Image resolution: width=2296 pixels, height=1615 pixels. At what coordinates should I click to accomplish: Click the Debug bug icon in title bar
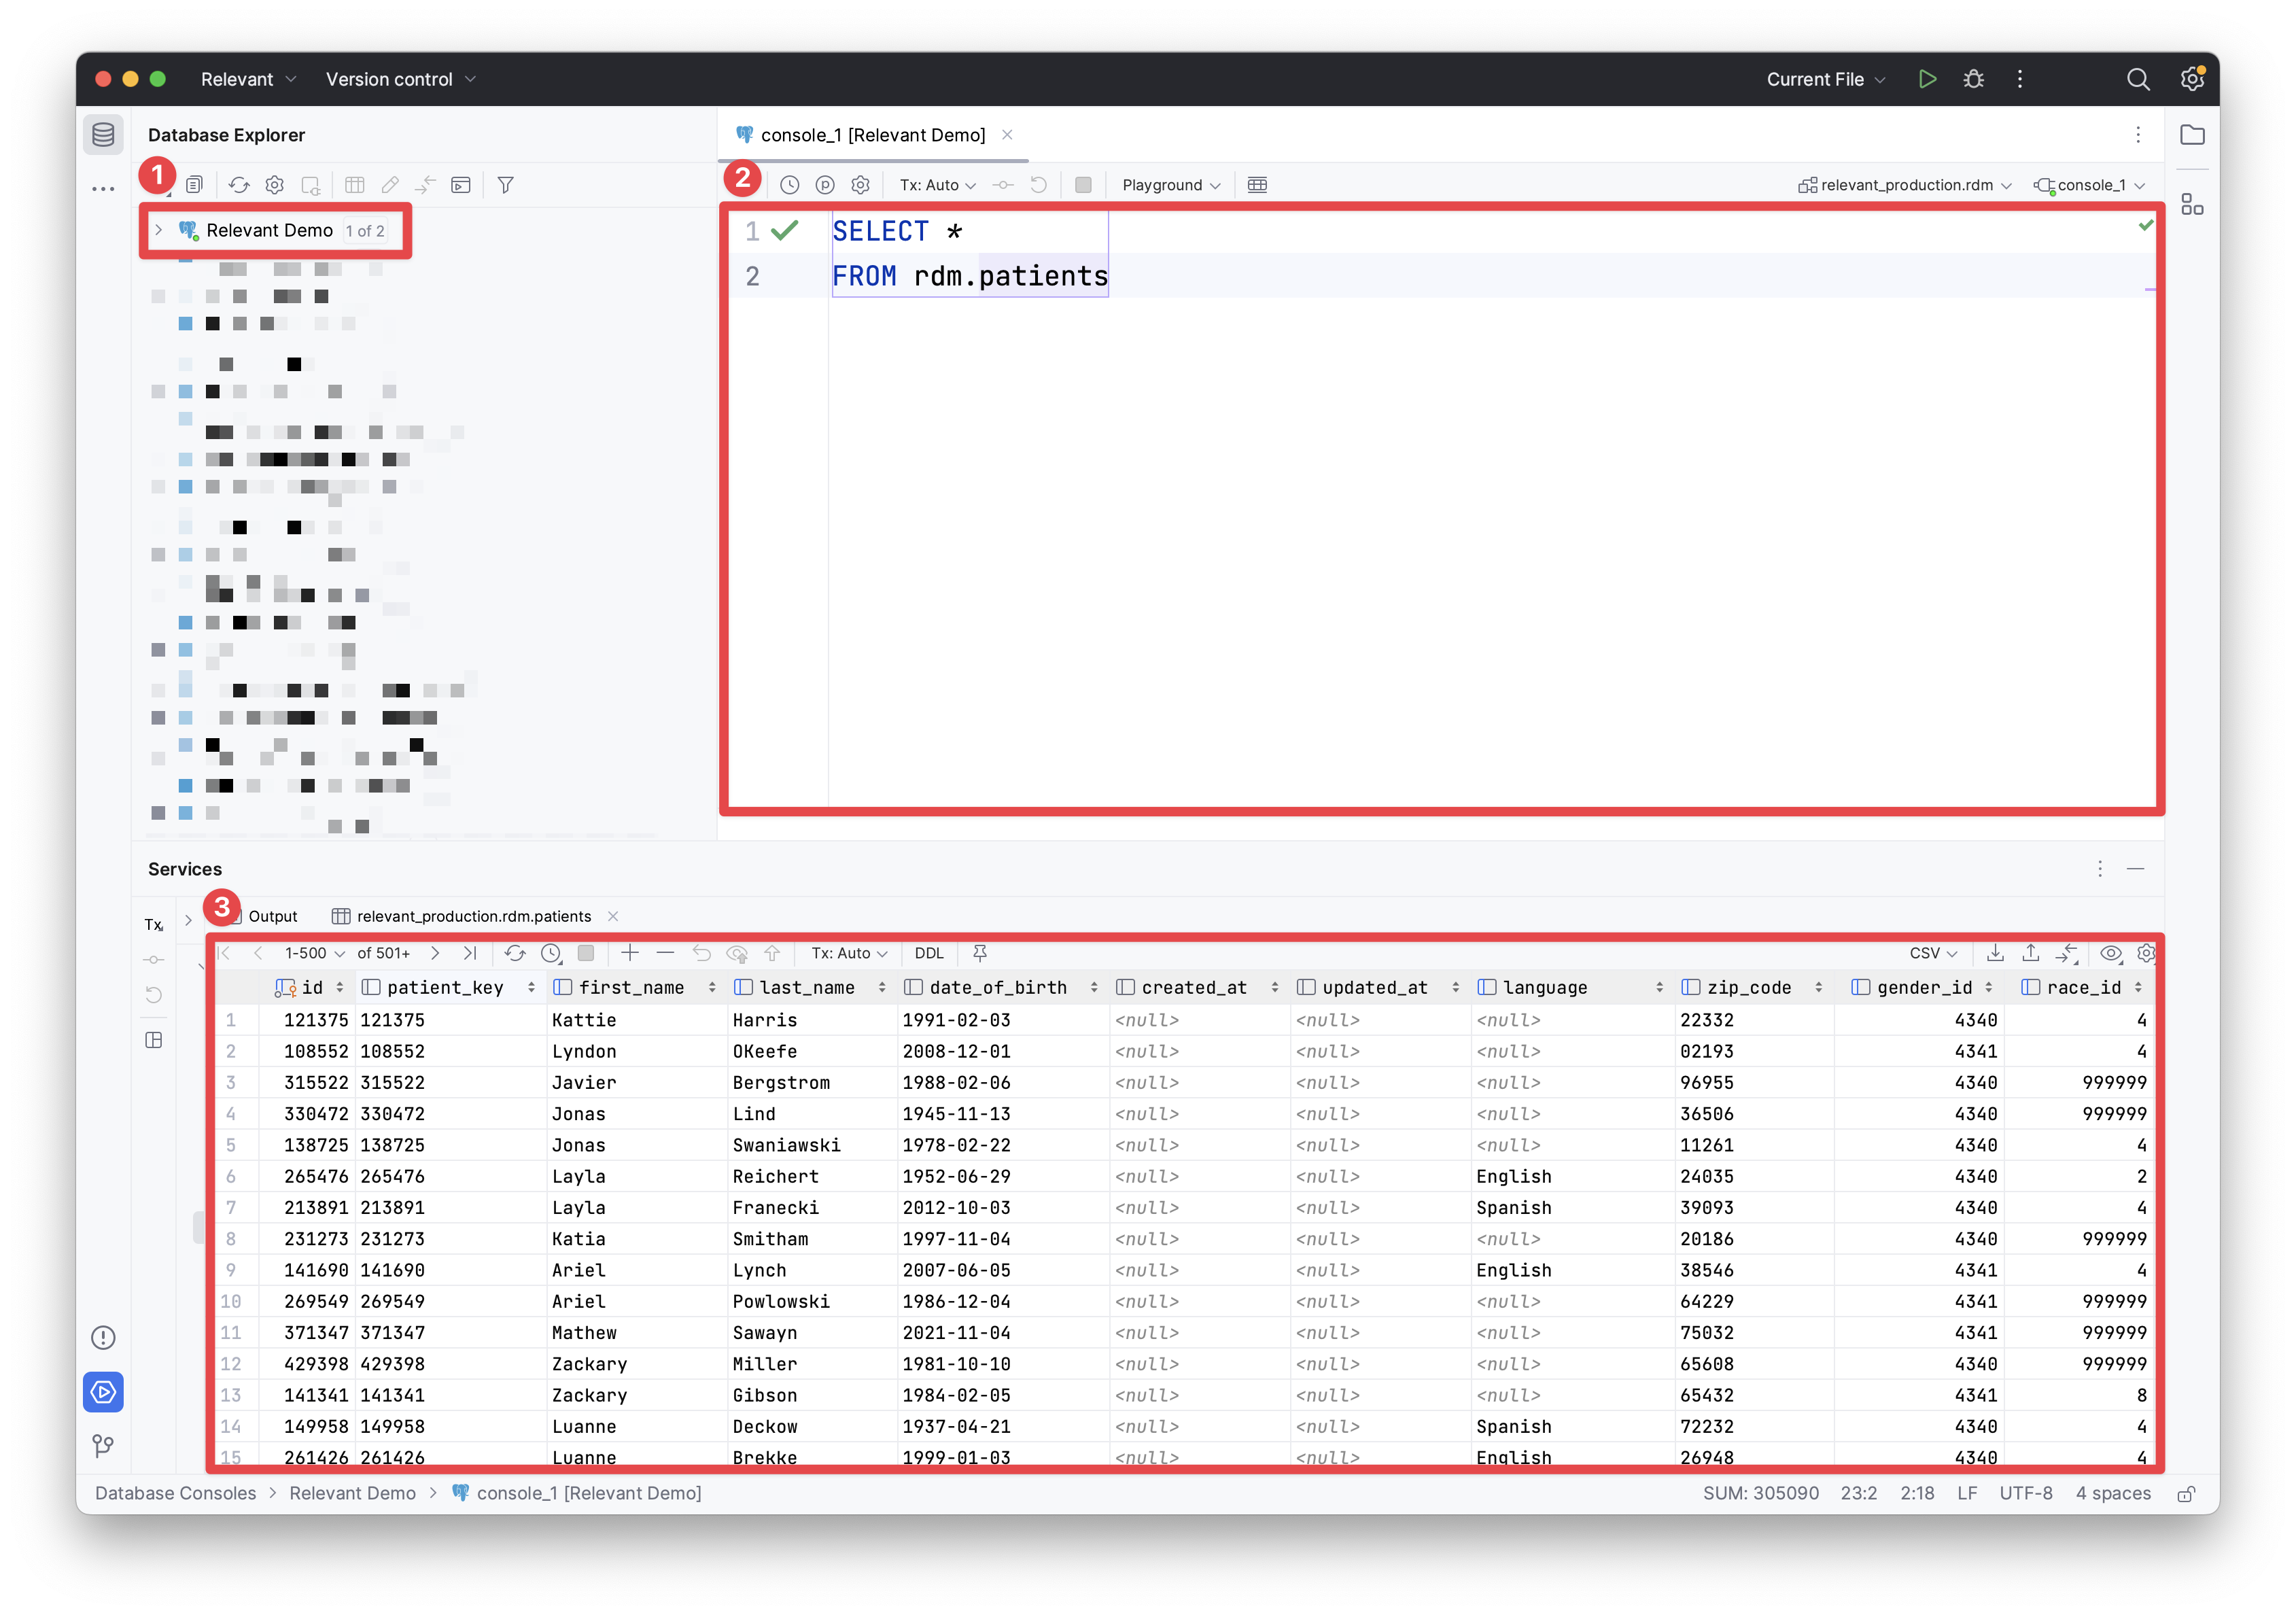pyautogui.click(x=1973, y=79)
